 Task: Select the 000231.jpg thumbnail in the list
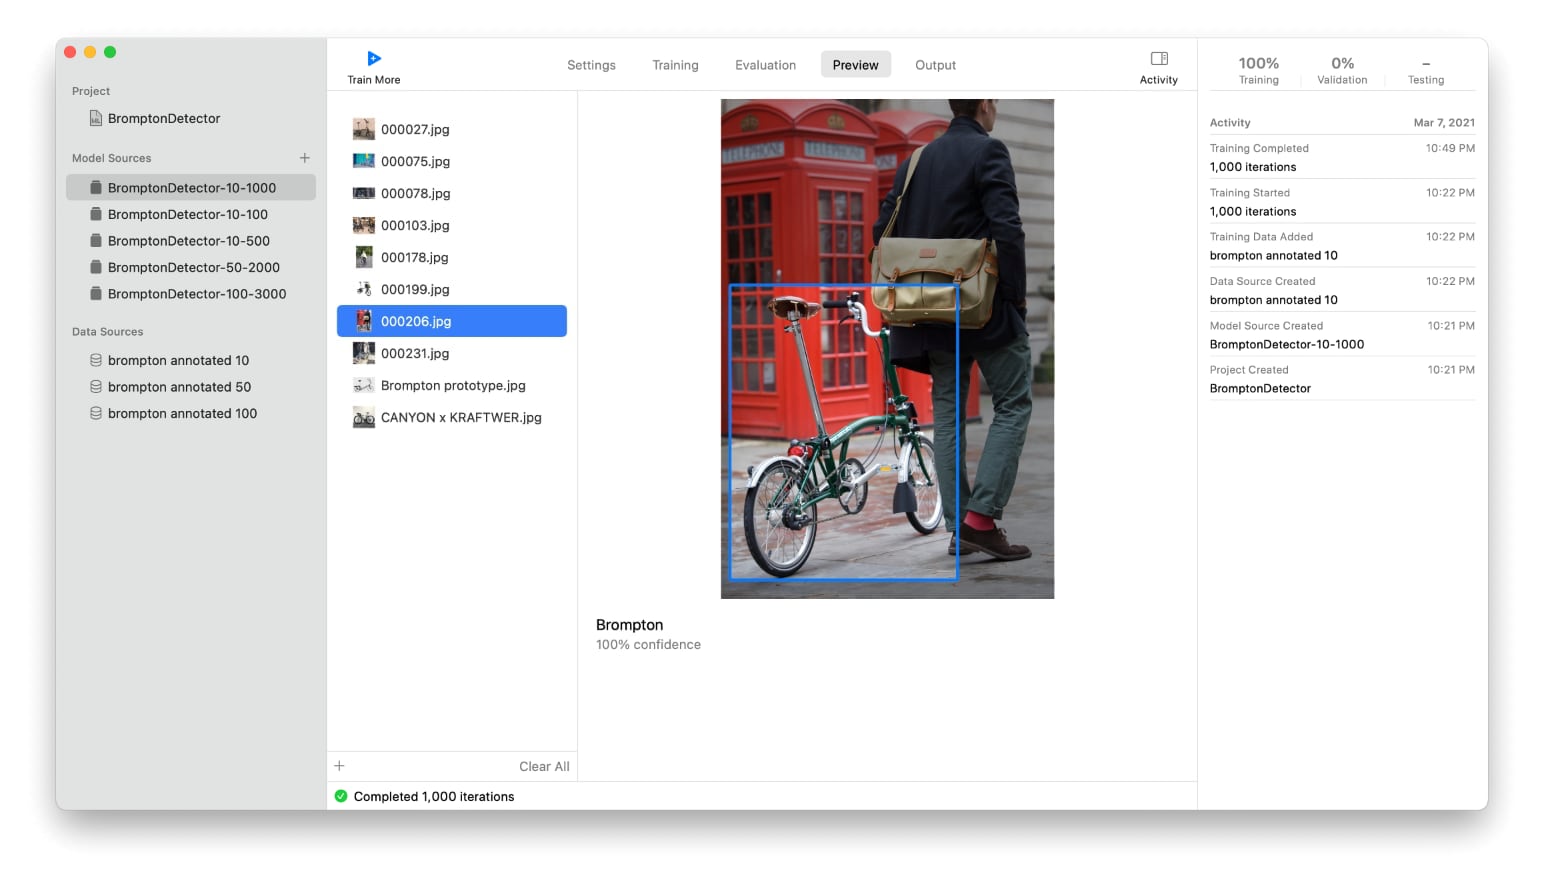364,354
